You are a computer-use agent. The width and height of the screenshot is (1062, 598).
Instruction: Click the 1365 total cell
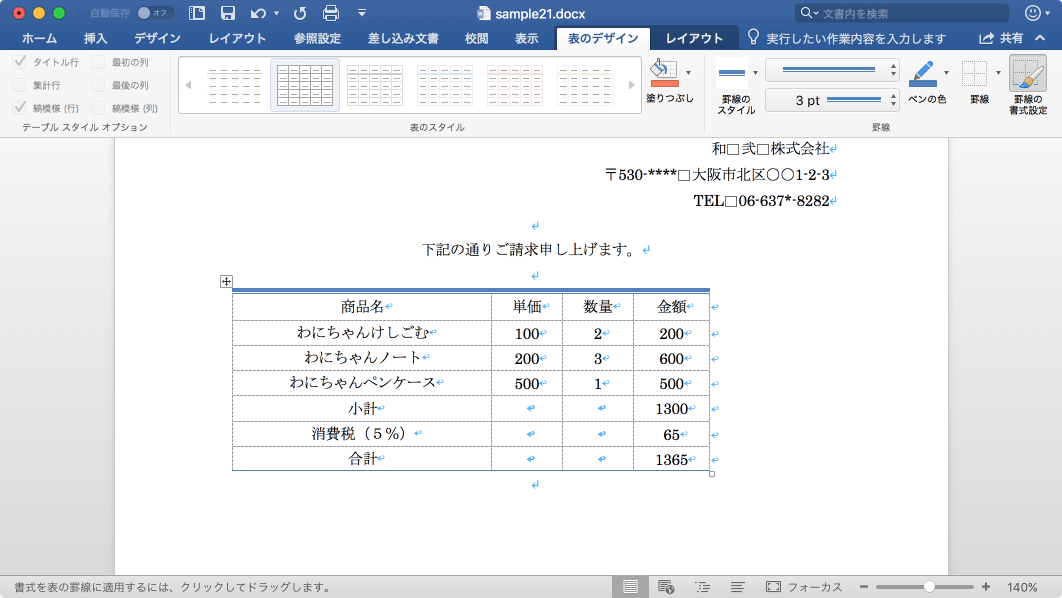click(x=671, y=459)
